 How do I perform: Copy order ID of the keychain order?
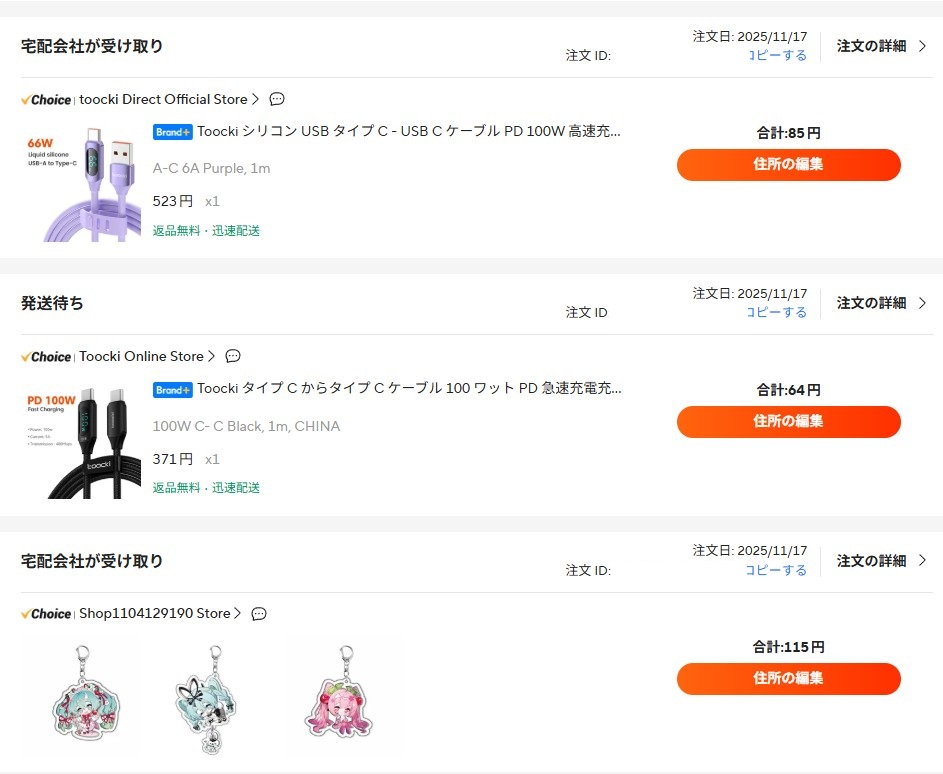(776, 570)
